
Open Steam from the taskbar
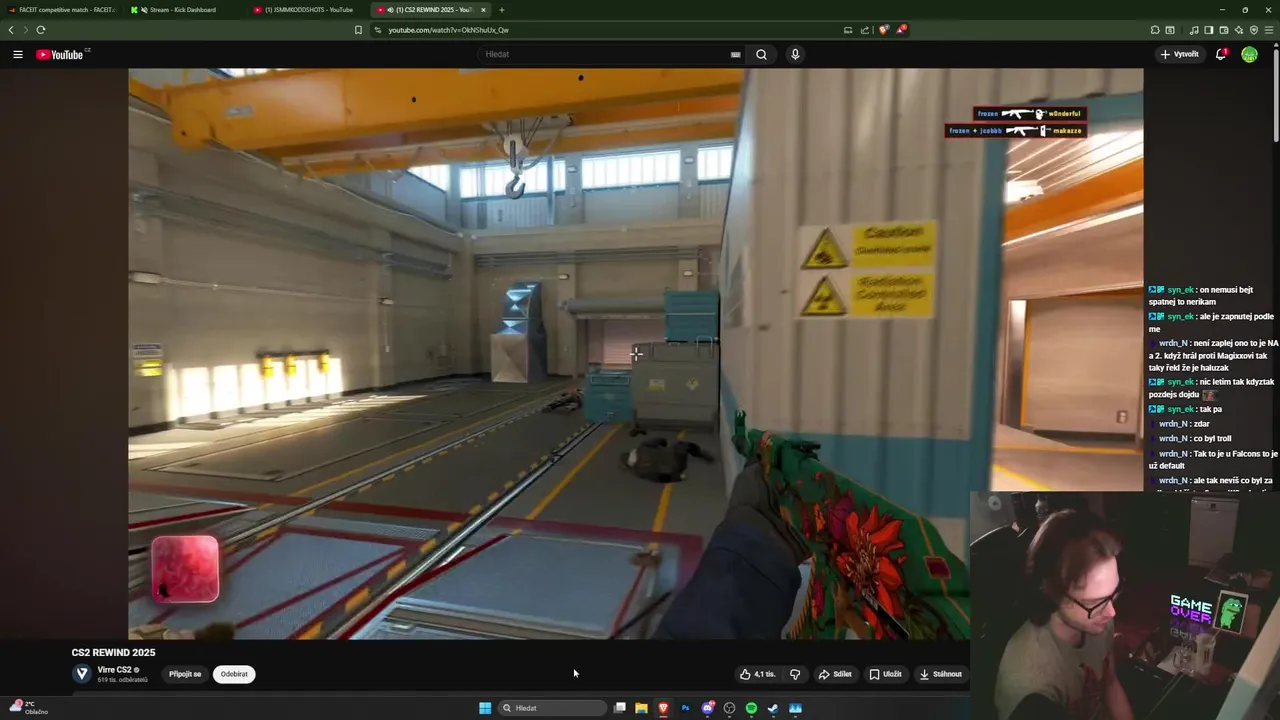click(773, 708)
